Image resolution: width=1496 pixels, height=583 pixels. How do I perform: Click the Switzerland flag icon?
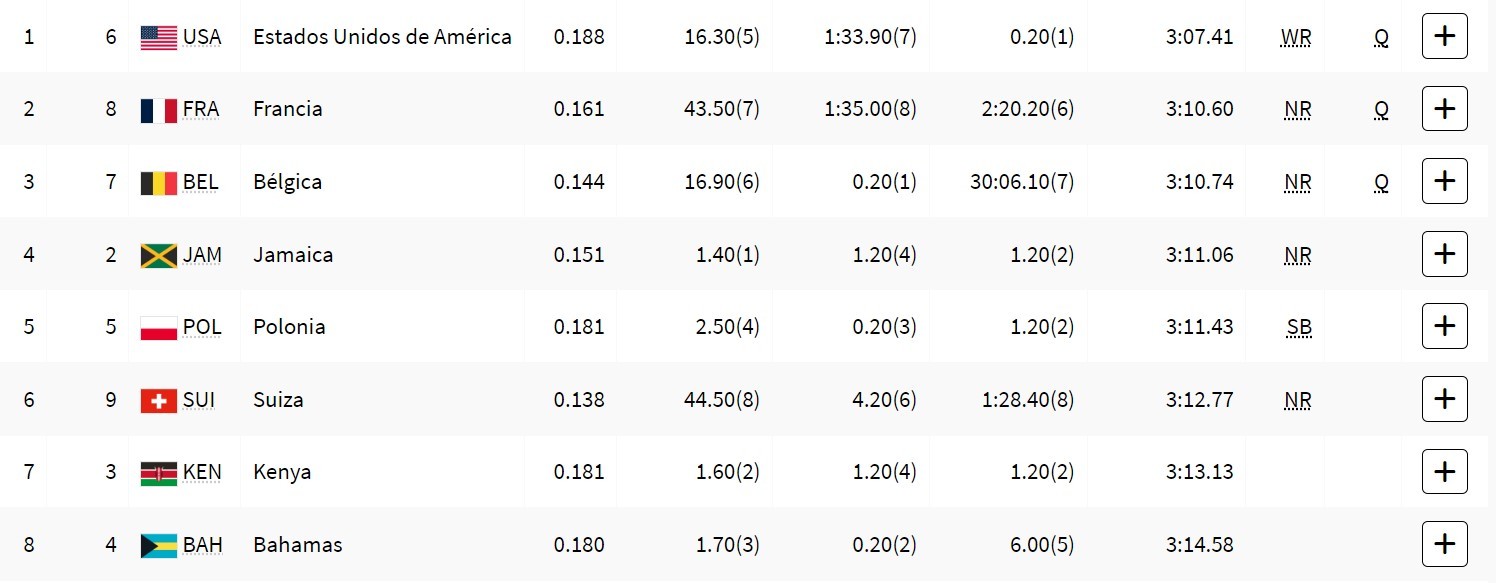point(158,400)
